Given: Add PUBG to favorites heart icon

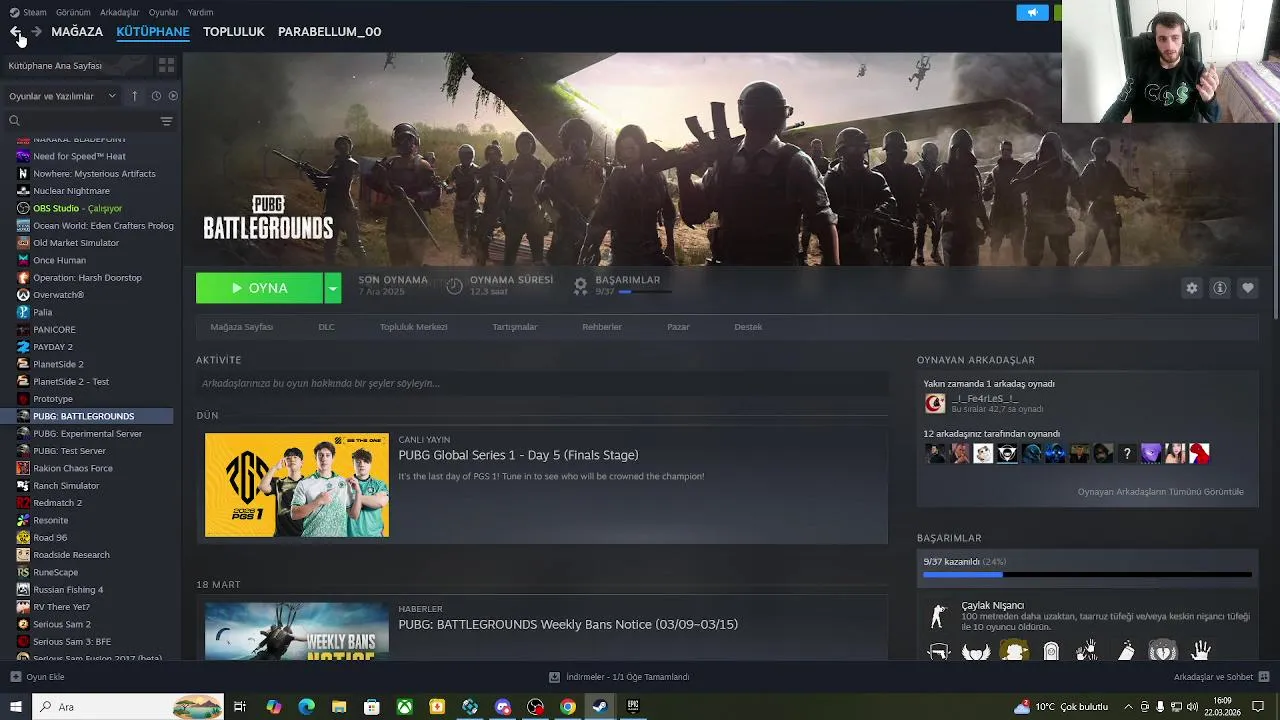Looking at the screenshot, I should [1247, 288].
